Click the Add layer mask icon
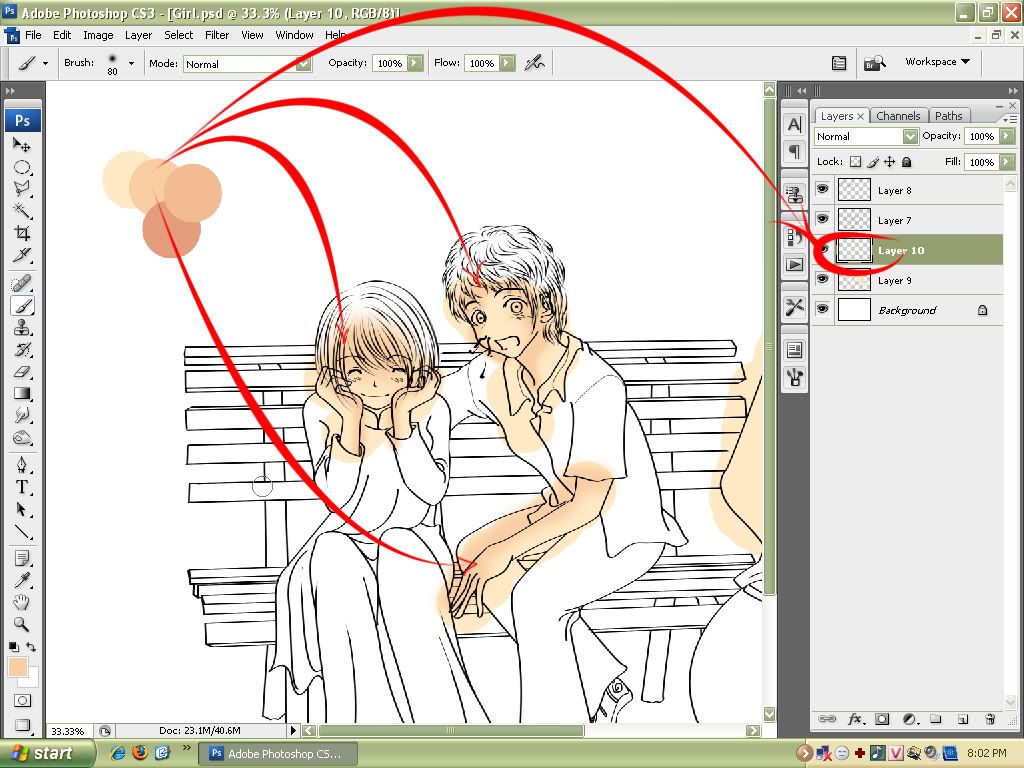This screenshot has height=768, width=1024. point(882,718)
